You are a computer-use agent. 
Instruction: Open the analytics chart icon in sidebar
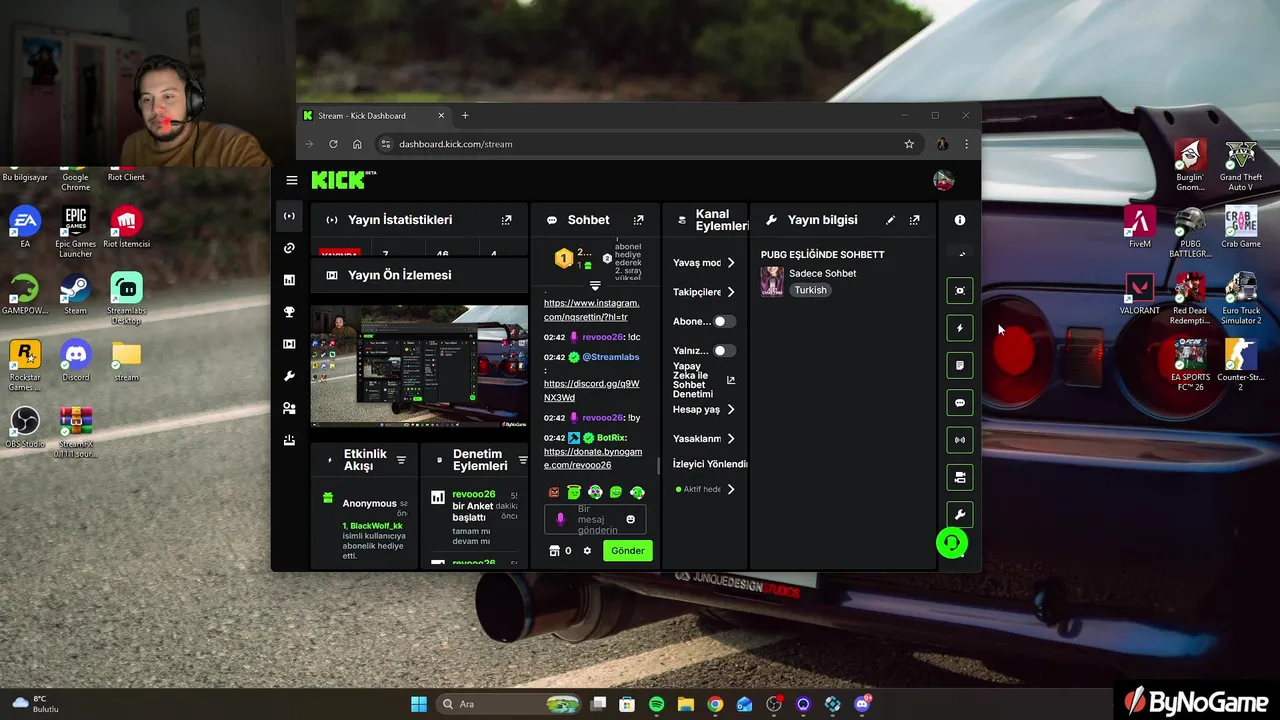tap(289, 280)
